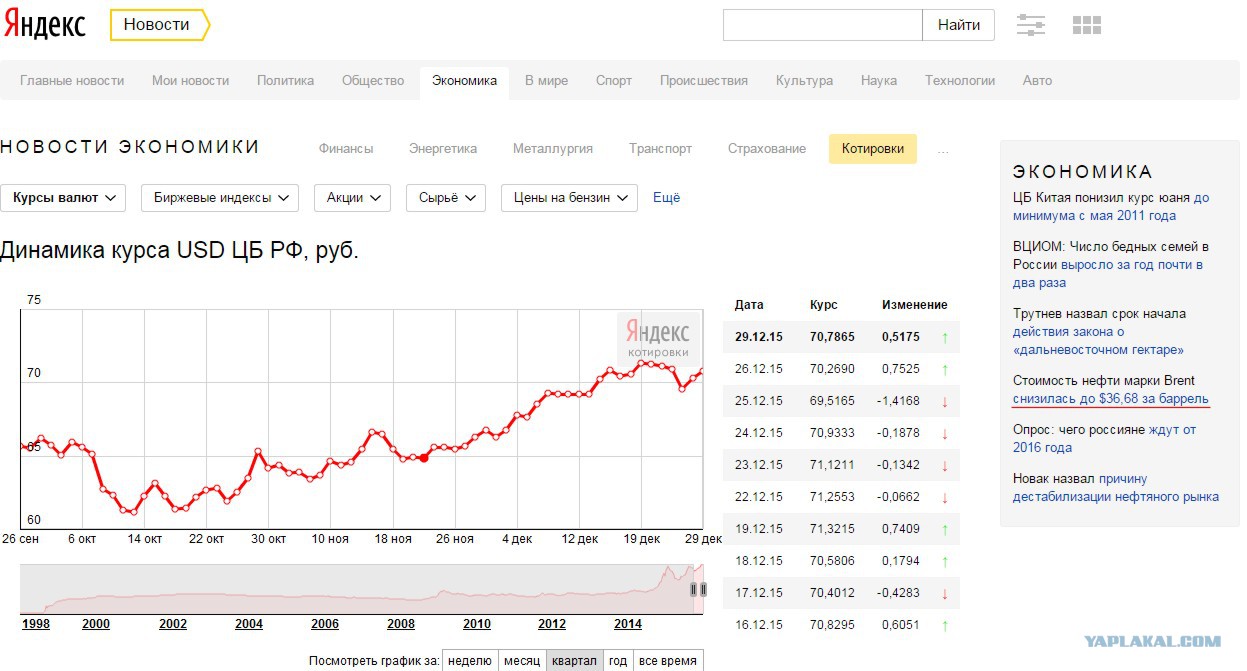The height and width of the screenshot is (671, 1247).
Task: Expand the Акции dropdown
Action: point(352,198)
